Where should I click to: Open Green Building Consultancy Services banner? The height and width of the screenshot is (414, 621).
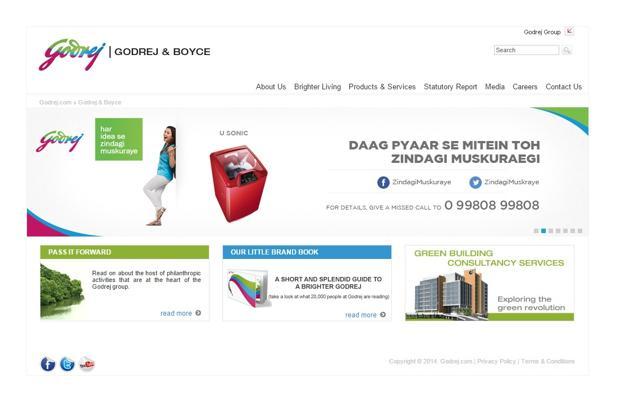pos(490,283)
